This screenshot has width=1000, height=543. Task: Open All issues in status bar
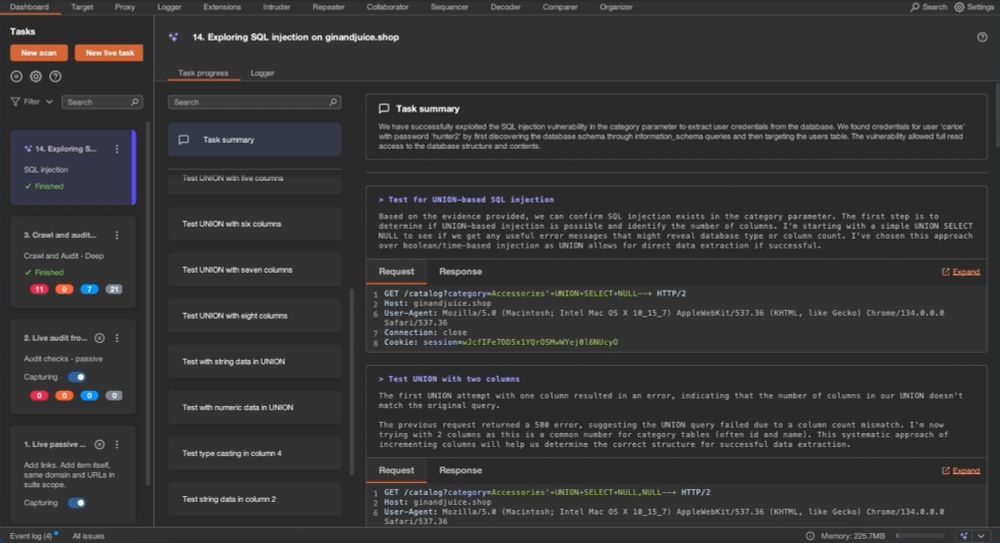coord(88,536)
